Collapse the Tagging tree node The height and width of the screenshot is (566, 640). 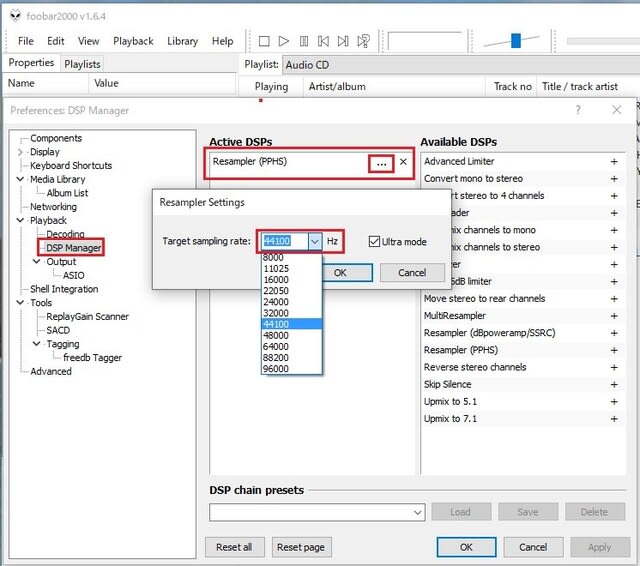(x=36, y=344)
